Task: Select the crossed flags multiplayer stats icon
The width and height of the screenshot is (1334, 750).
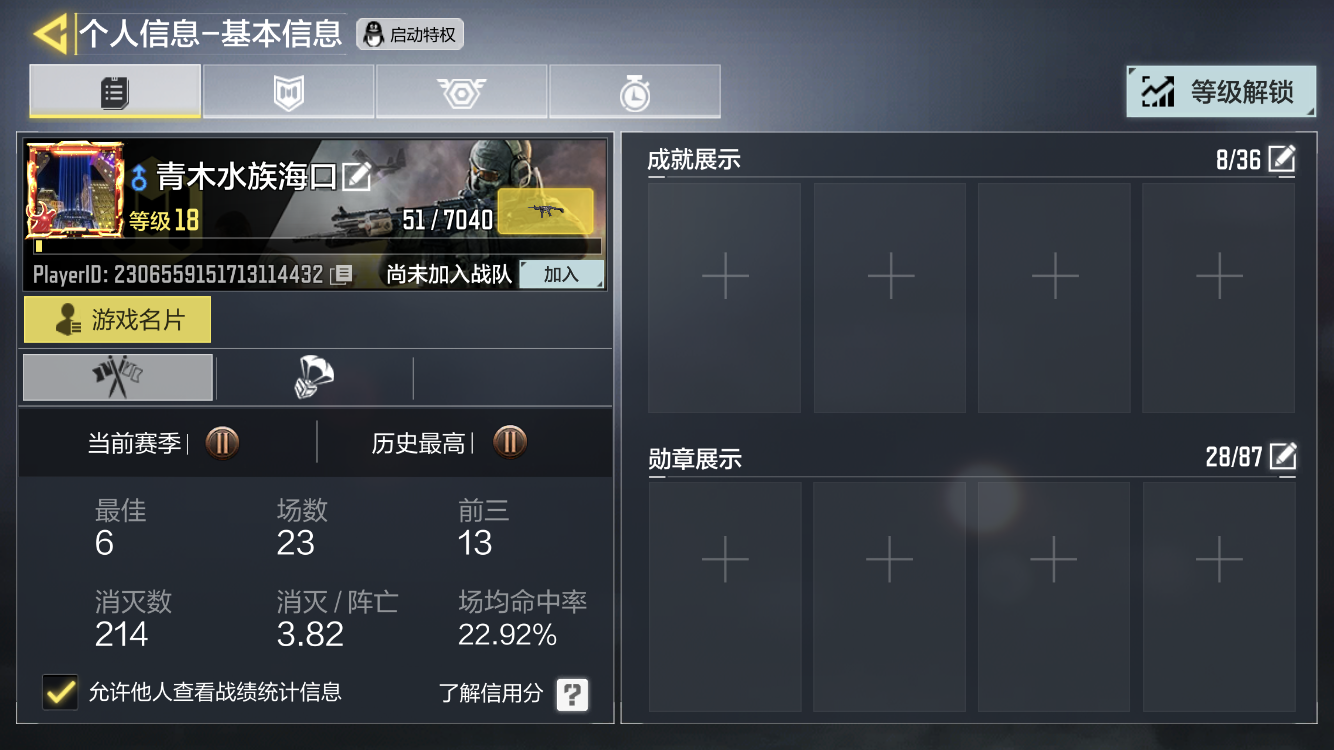Action: [x=118, y=378]
